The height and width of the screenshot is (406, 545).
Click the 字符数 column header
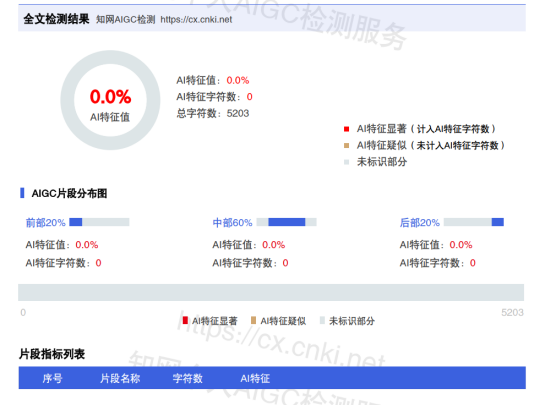pos(188,378)
